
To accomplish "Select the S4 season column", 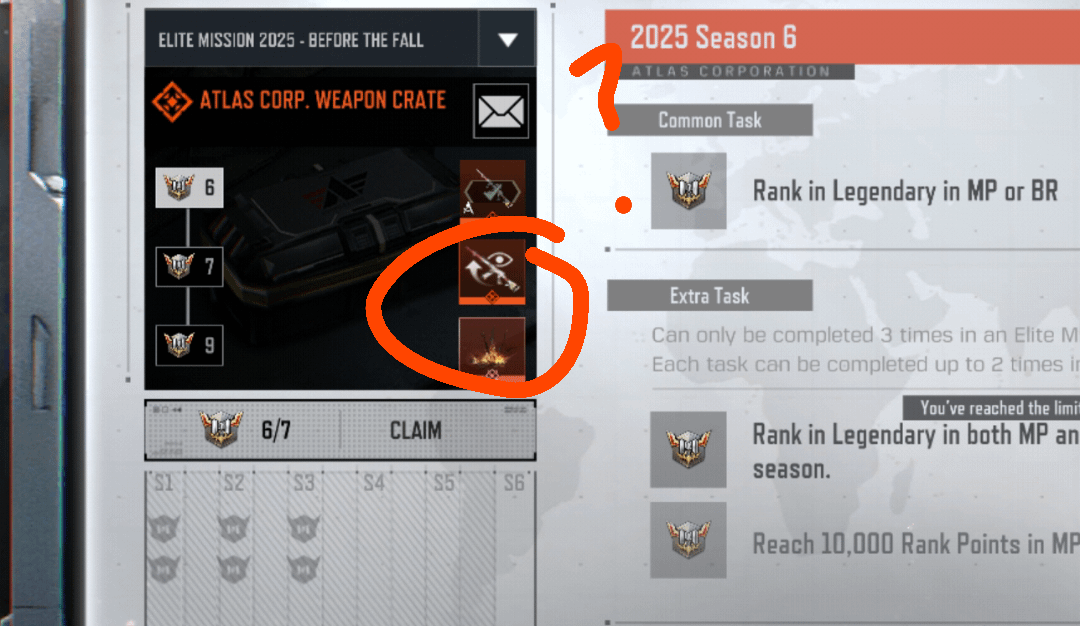I will [x=374, y=548].
